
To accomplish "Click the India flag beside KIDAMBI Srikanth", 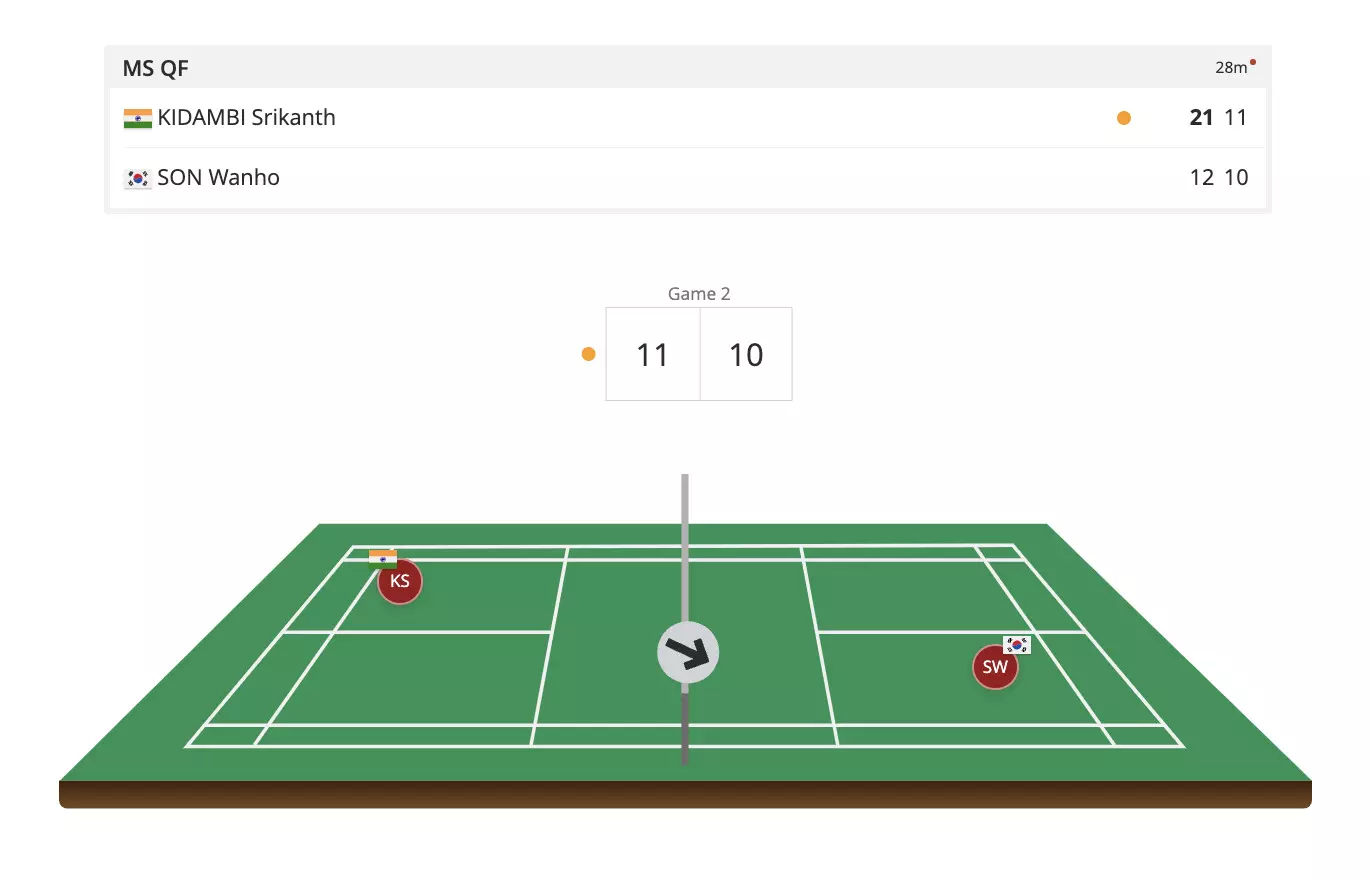I will point(138,118).
